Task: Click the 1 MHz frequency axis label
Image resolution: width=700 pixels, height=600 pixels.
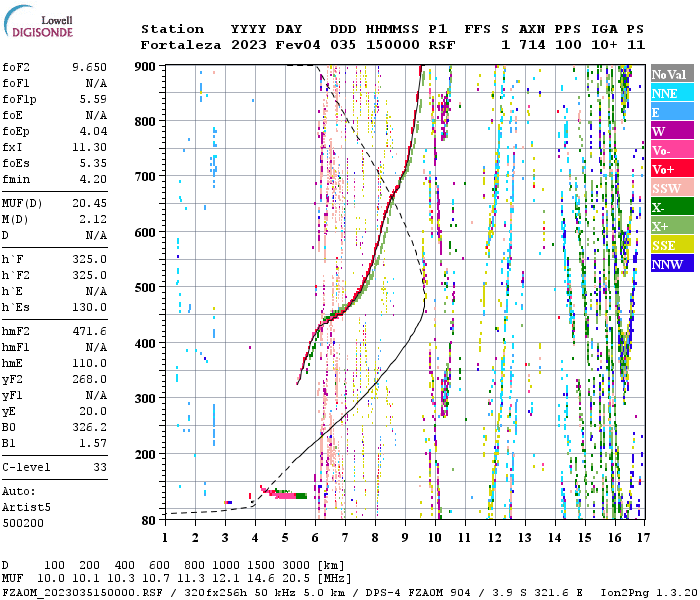Action: coord(165,538)
